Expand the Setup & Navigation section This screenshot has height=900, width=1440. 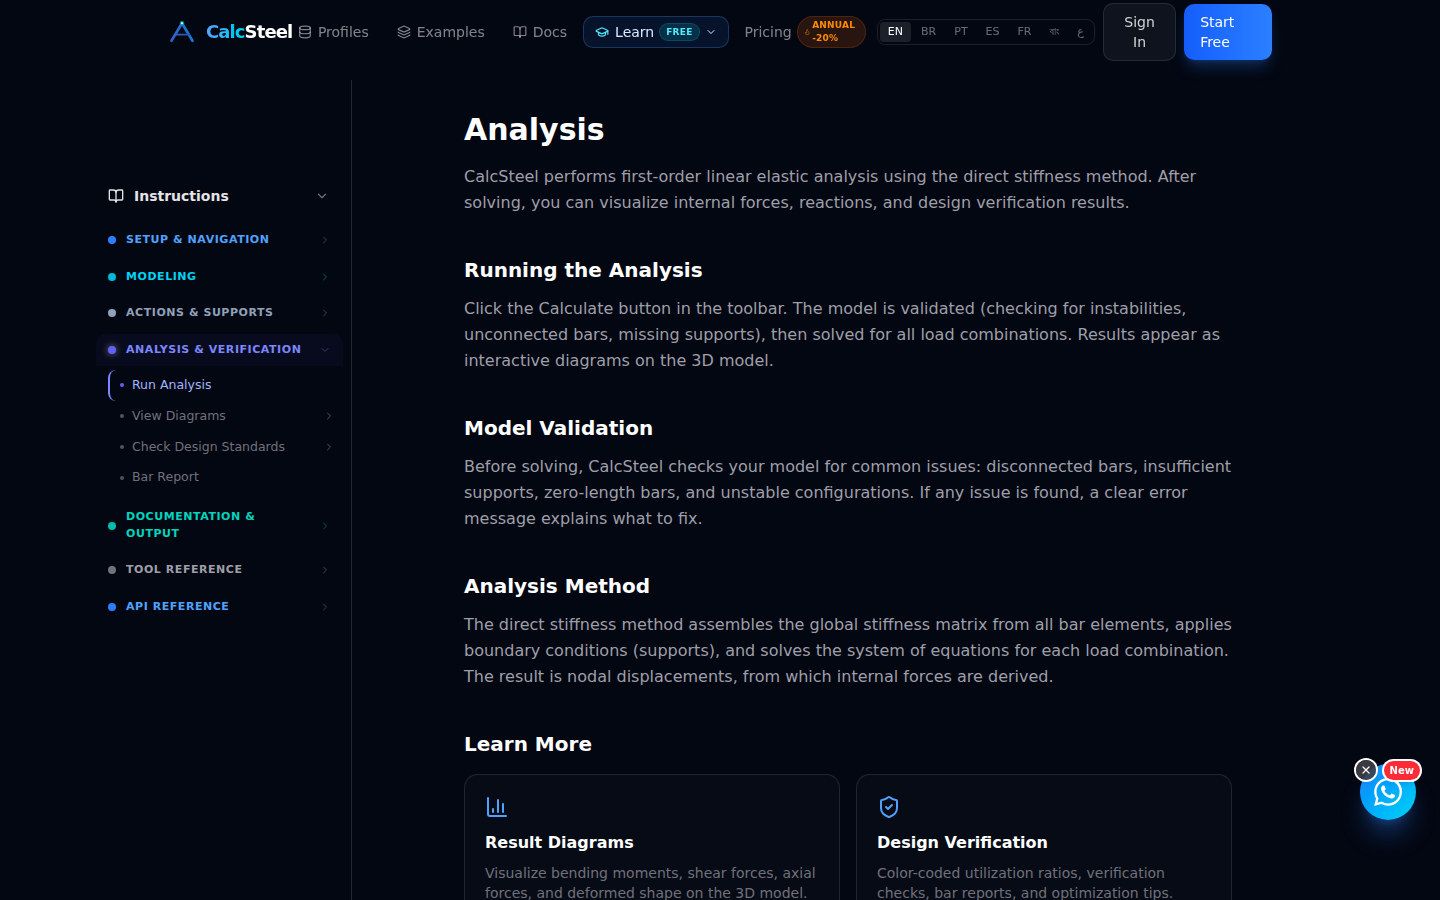pyautogui.click(x=219, y=240)
